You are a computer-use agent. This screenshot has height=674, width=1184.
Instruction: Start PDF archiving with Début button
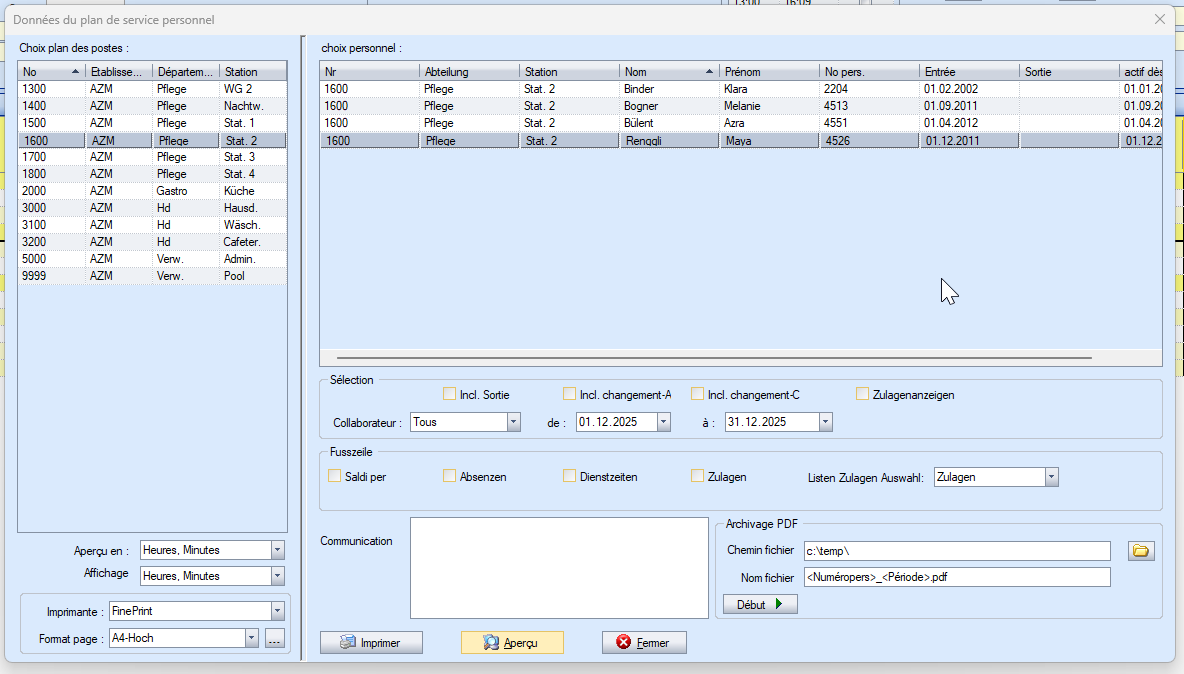tap(760, 605)
